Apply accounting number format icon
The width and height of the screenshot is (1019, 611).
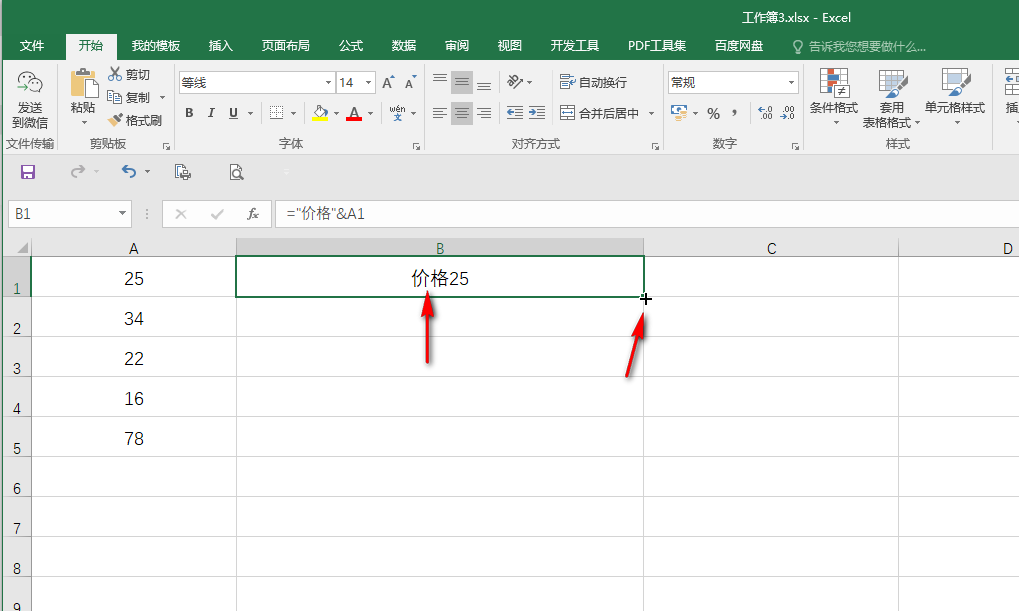[x=679, y=113]
